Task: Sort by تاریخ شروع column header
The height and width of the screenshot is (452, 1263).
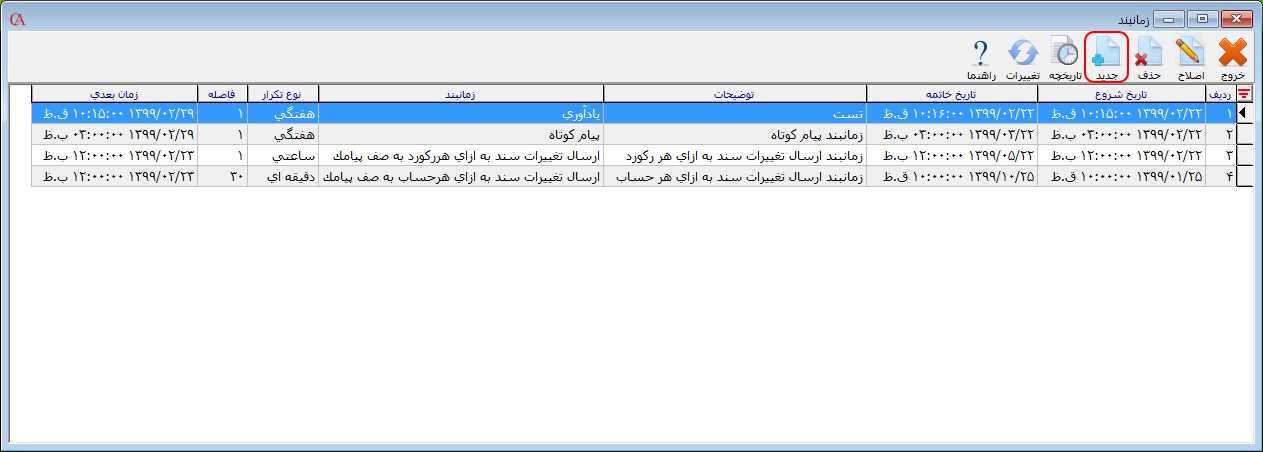Action: point(1121,94)
